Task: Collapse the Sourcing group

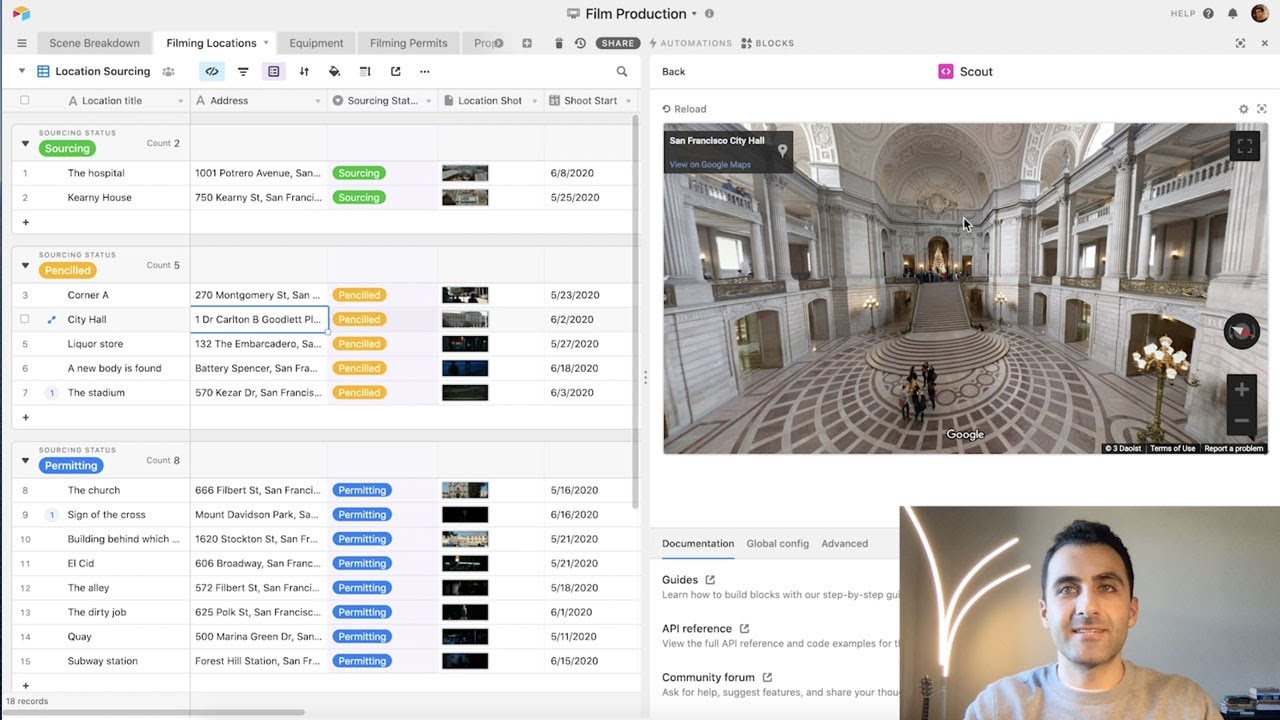Action: (25, 143)
